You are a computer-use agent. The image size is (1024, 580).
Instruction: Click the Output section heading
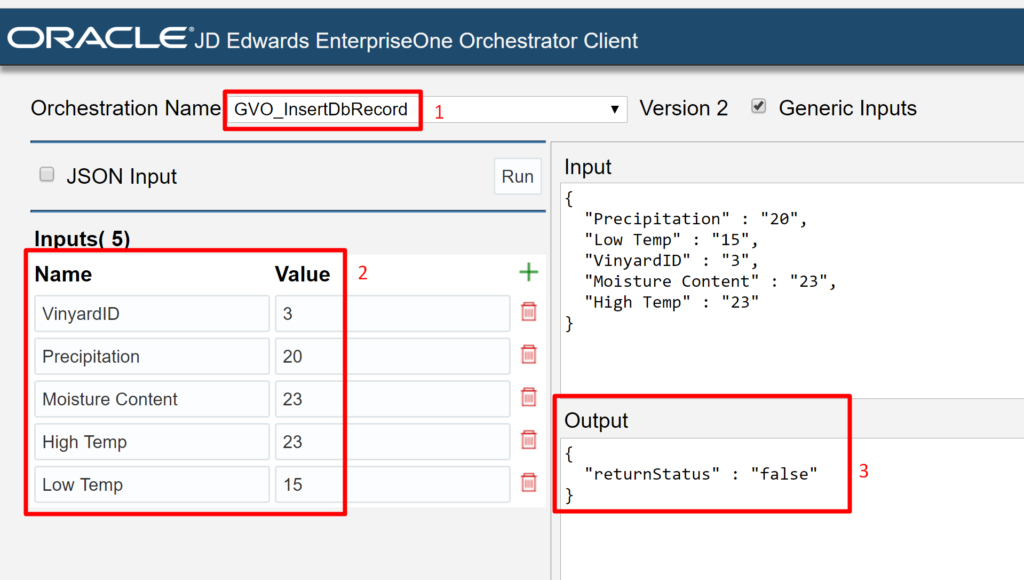point(596,420)
